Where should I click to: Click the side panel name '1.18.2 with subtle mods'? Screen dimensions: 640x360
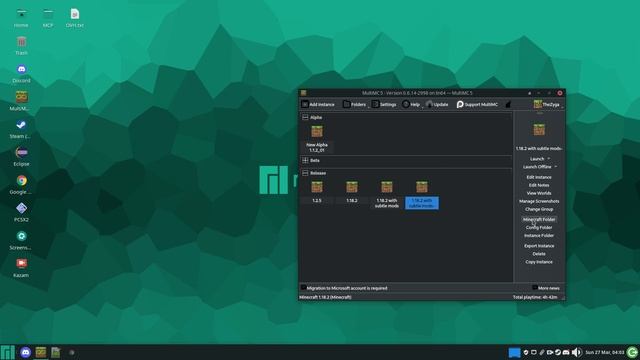[x=539, y=149]
